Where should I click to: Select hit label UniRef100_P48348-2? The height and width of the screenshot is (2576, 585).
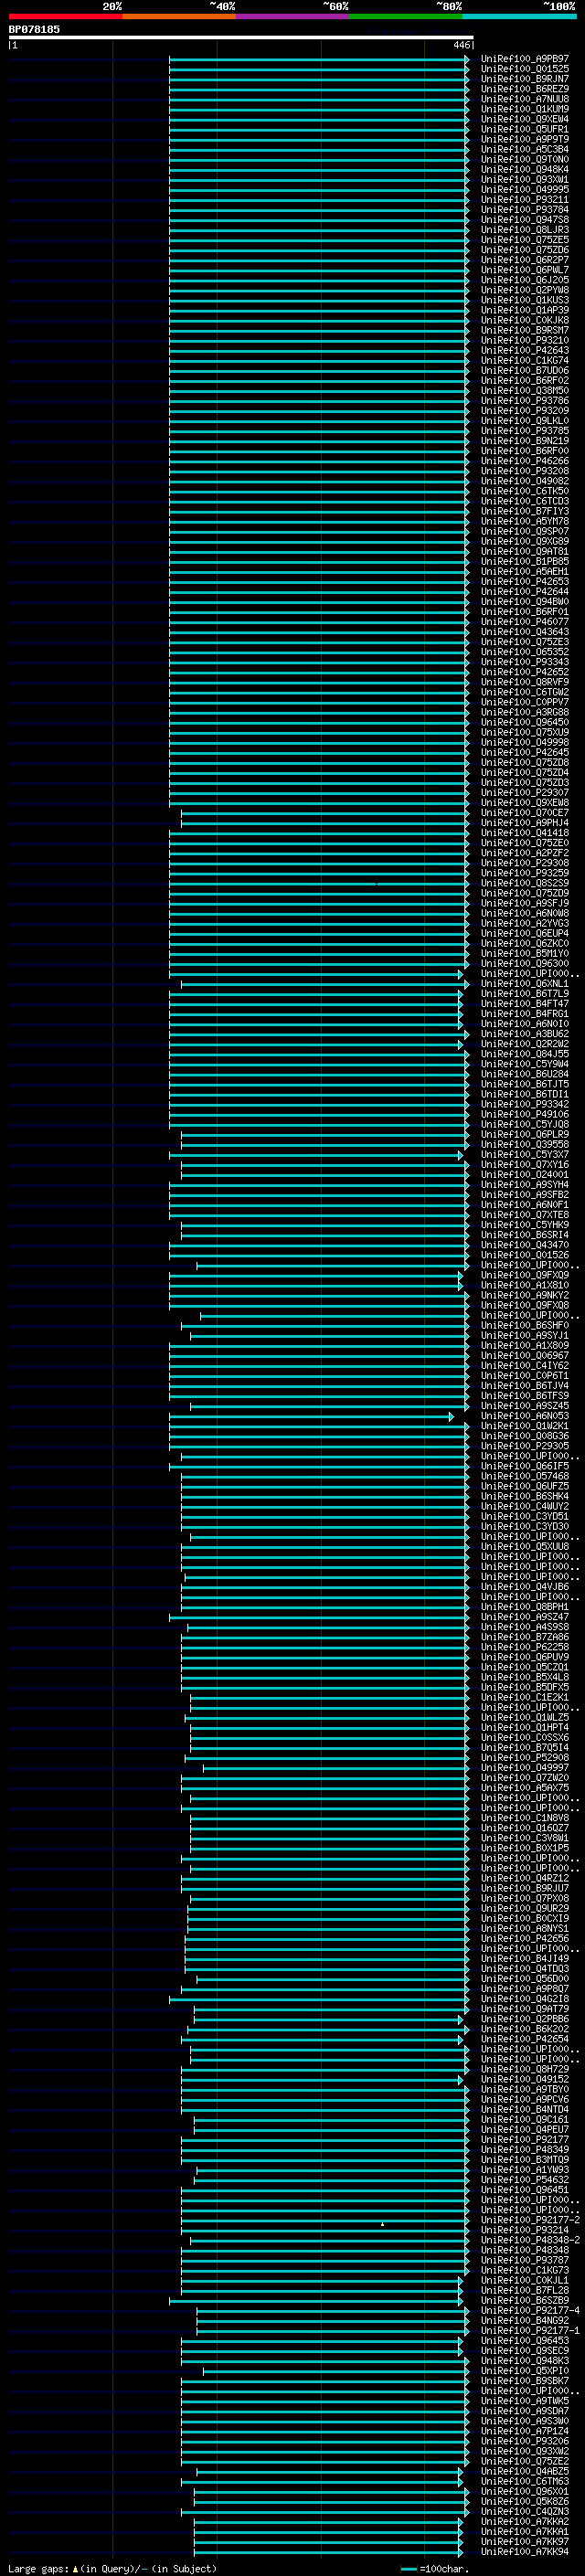529,2240
